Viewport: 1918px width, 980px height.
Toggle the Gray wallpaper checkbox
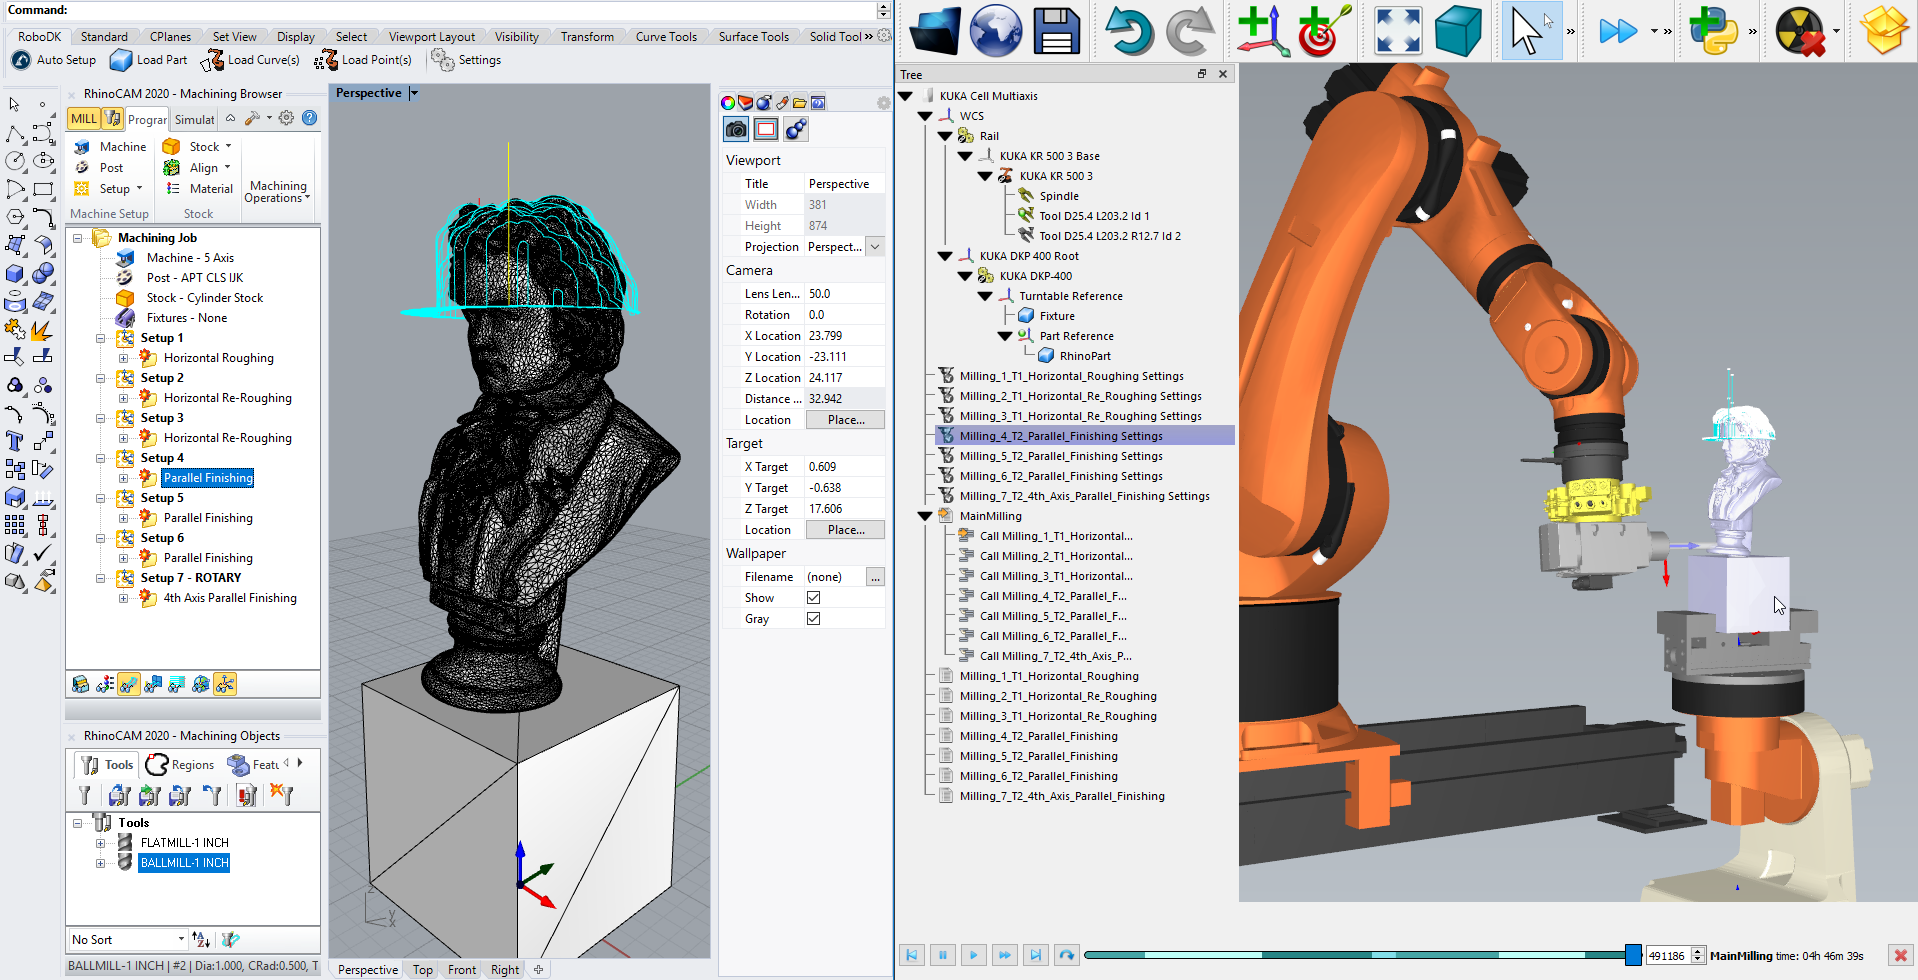coord(813,618)
